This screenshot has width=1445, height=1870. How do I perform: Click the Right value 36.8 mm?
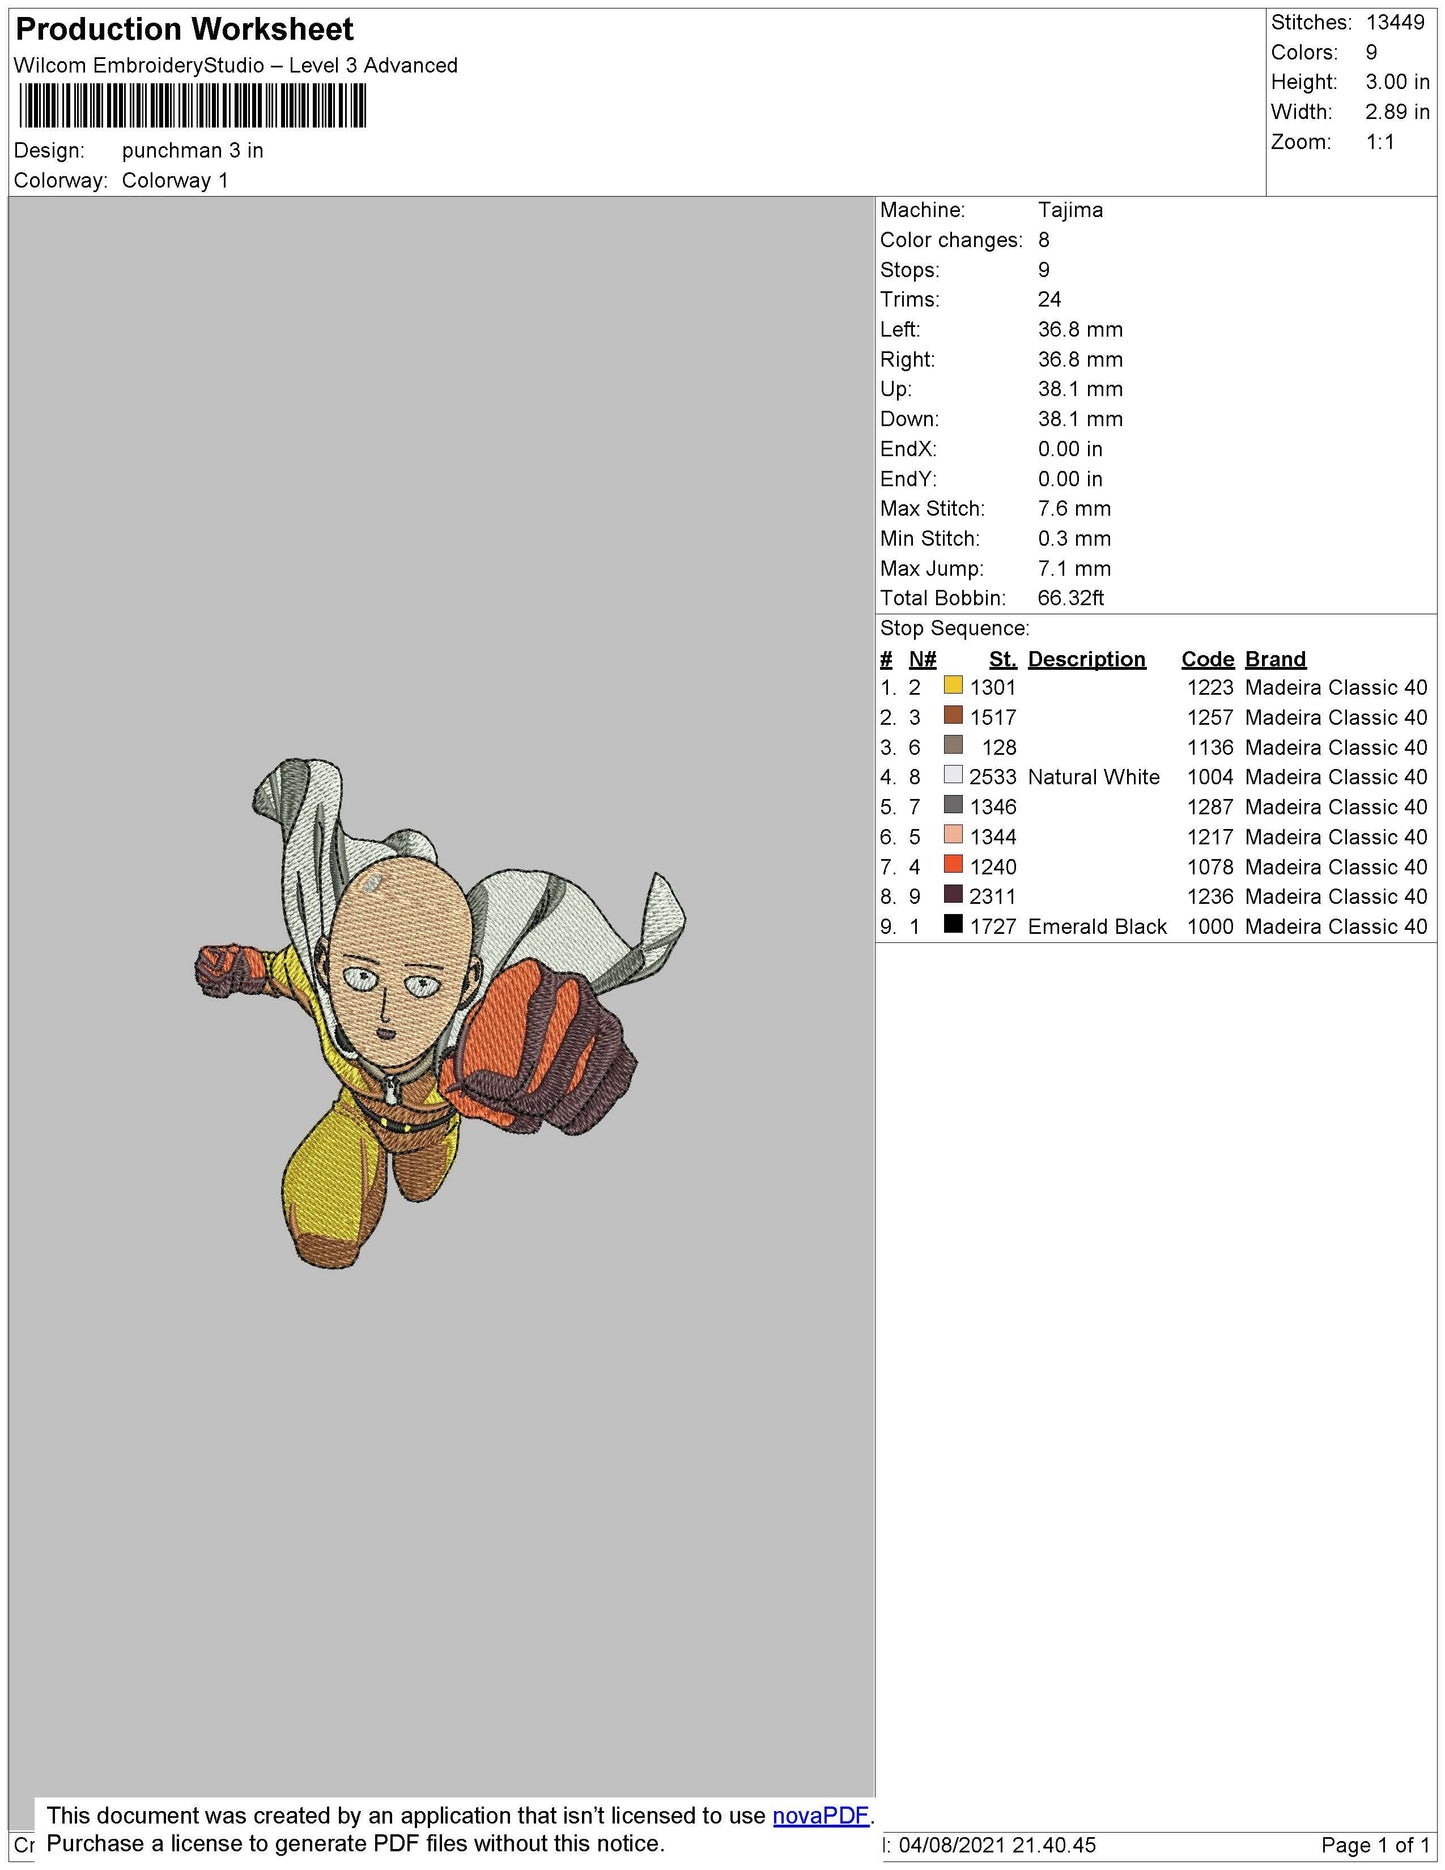[1080, 360]
